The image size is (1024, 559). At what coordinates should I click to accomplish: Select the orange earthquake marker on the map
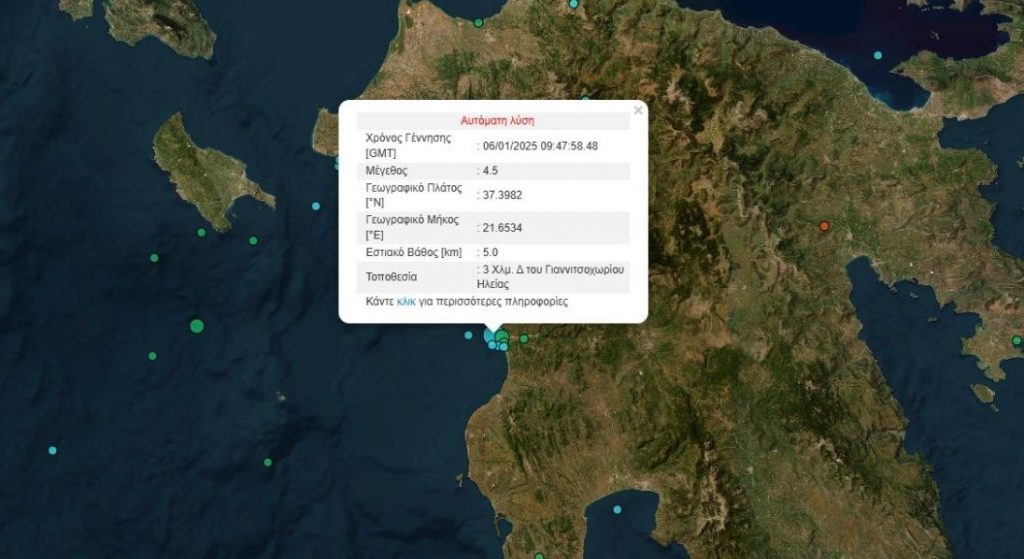[x=824, y=227]
